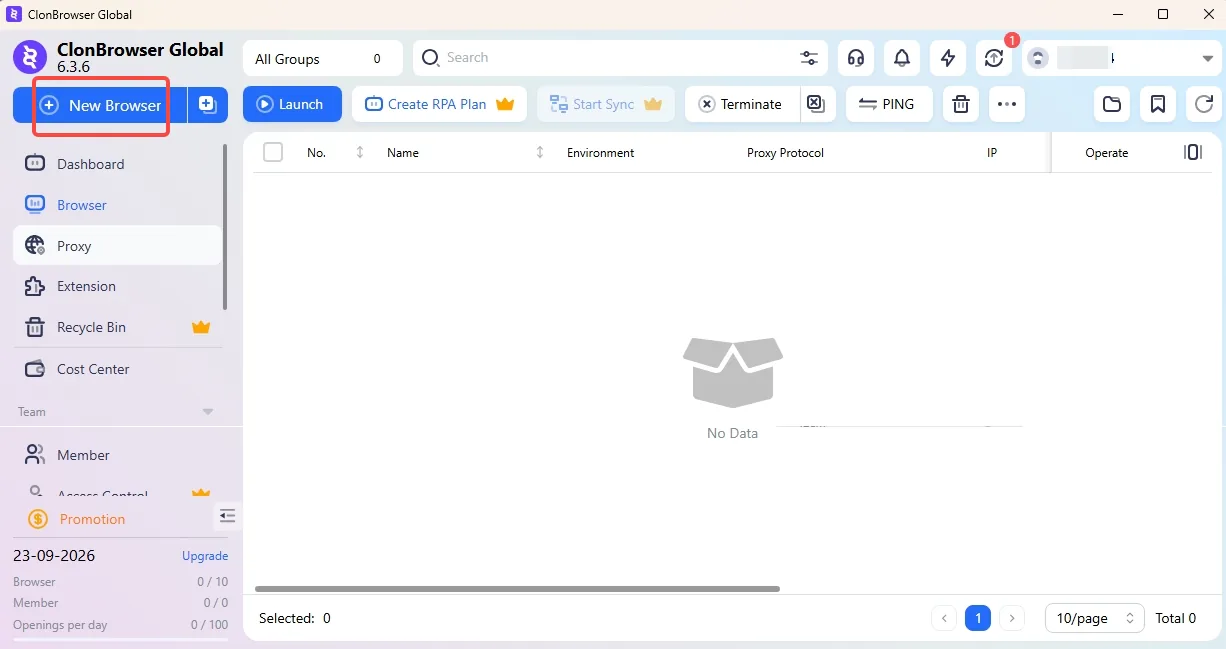The image size is (1226, 649).
Task: Open the 10/page size dropdown
Action: [x=1095, y=618]
